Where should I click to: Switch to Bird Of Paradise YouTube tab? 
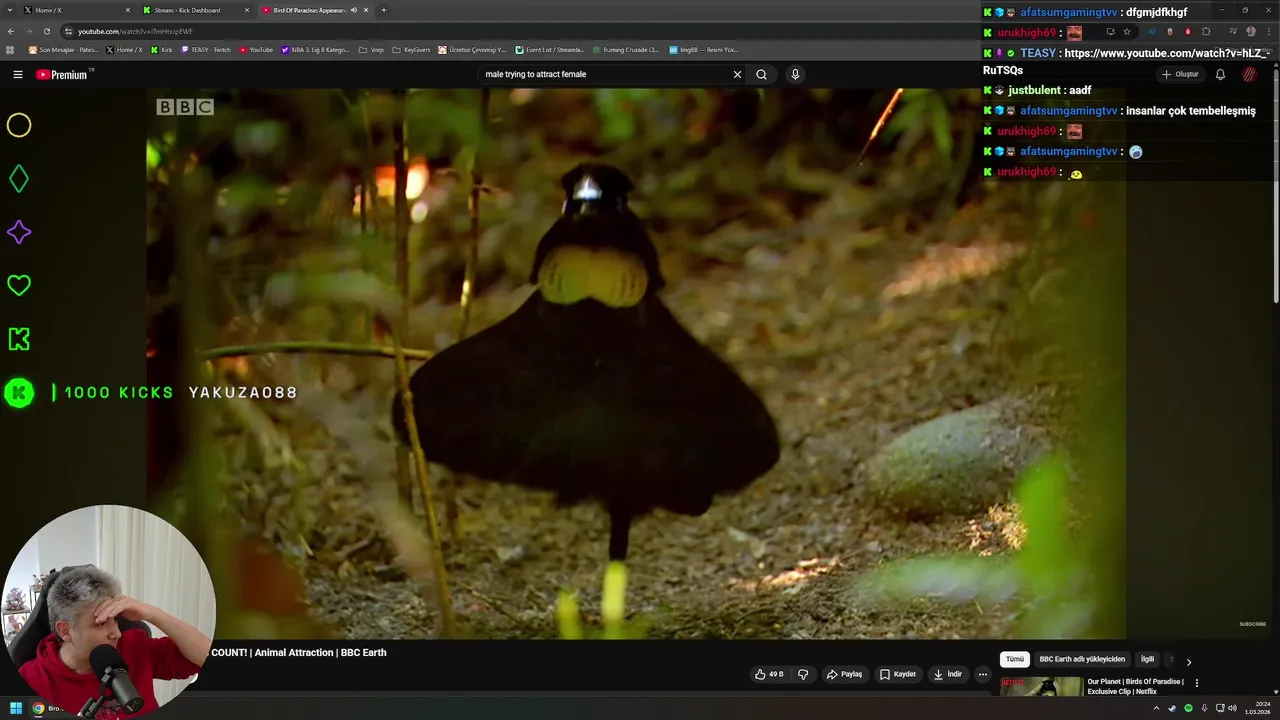(315, 10)
